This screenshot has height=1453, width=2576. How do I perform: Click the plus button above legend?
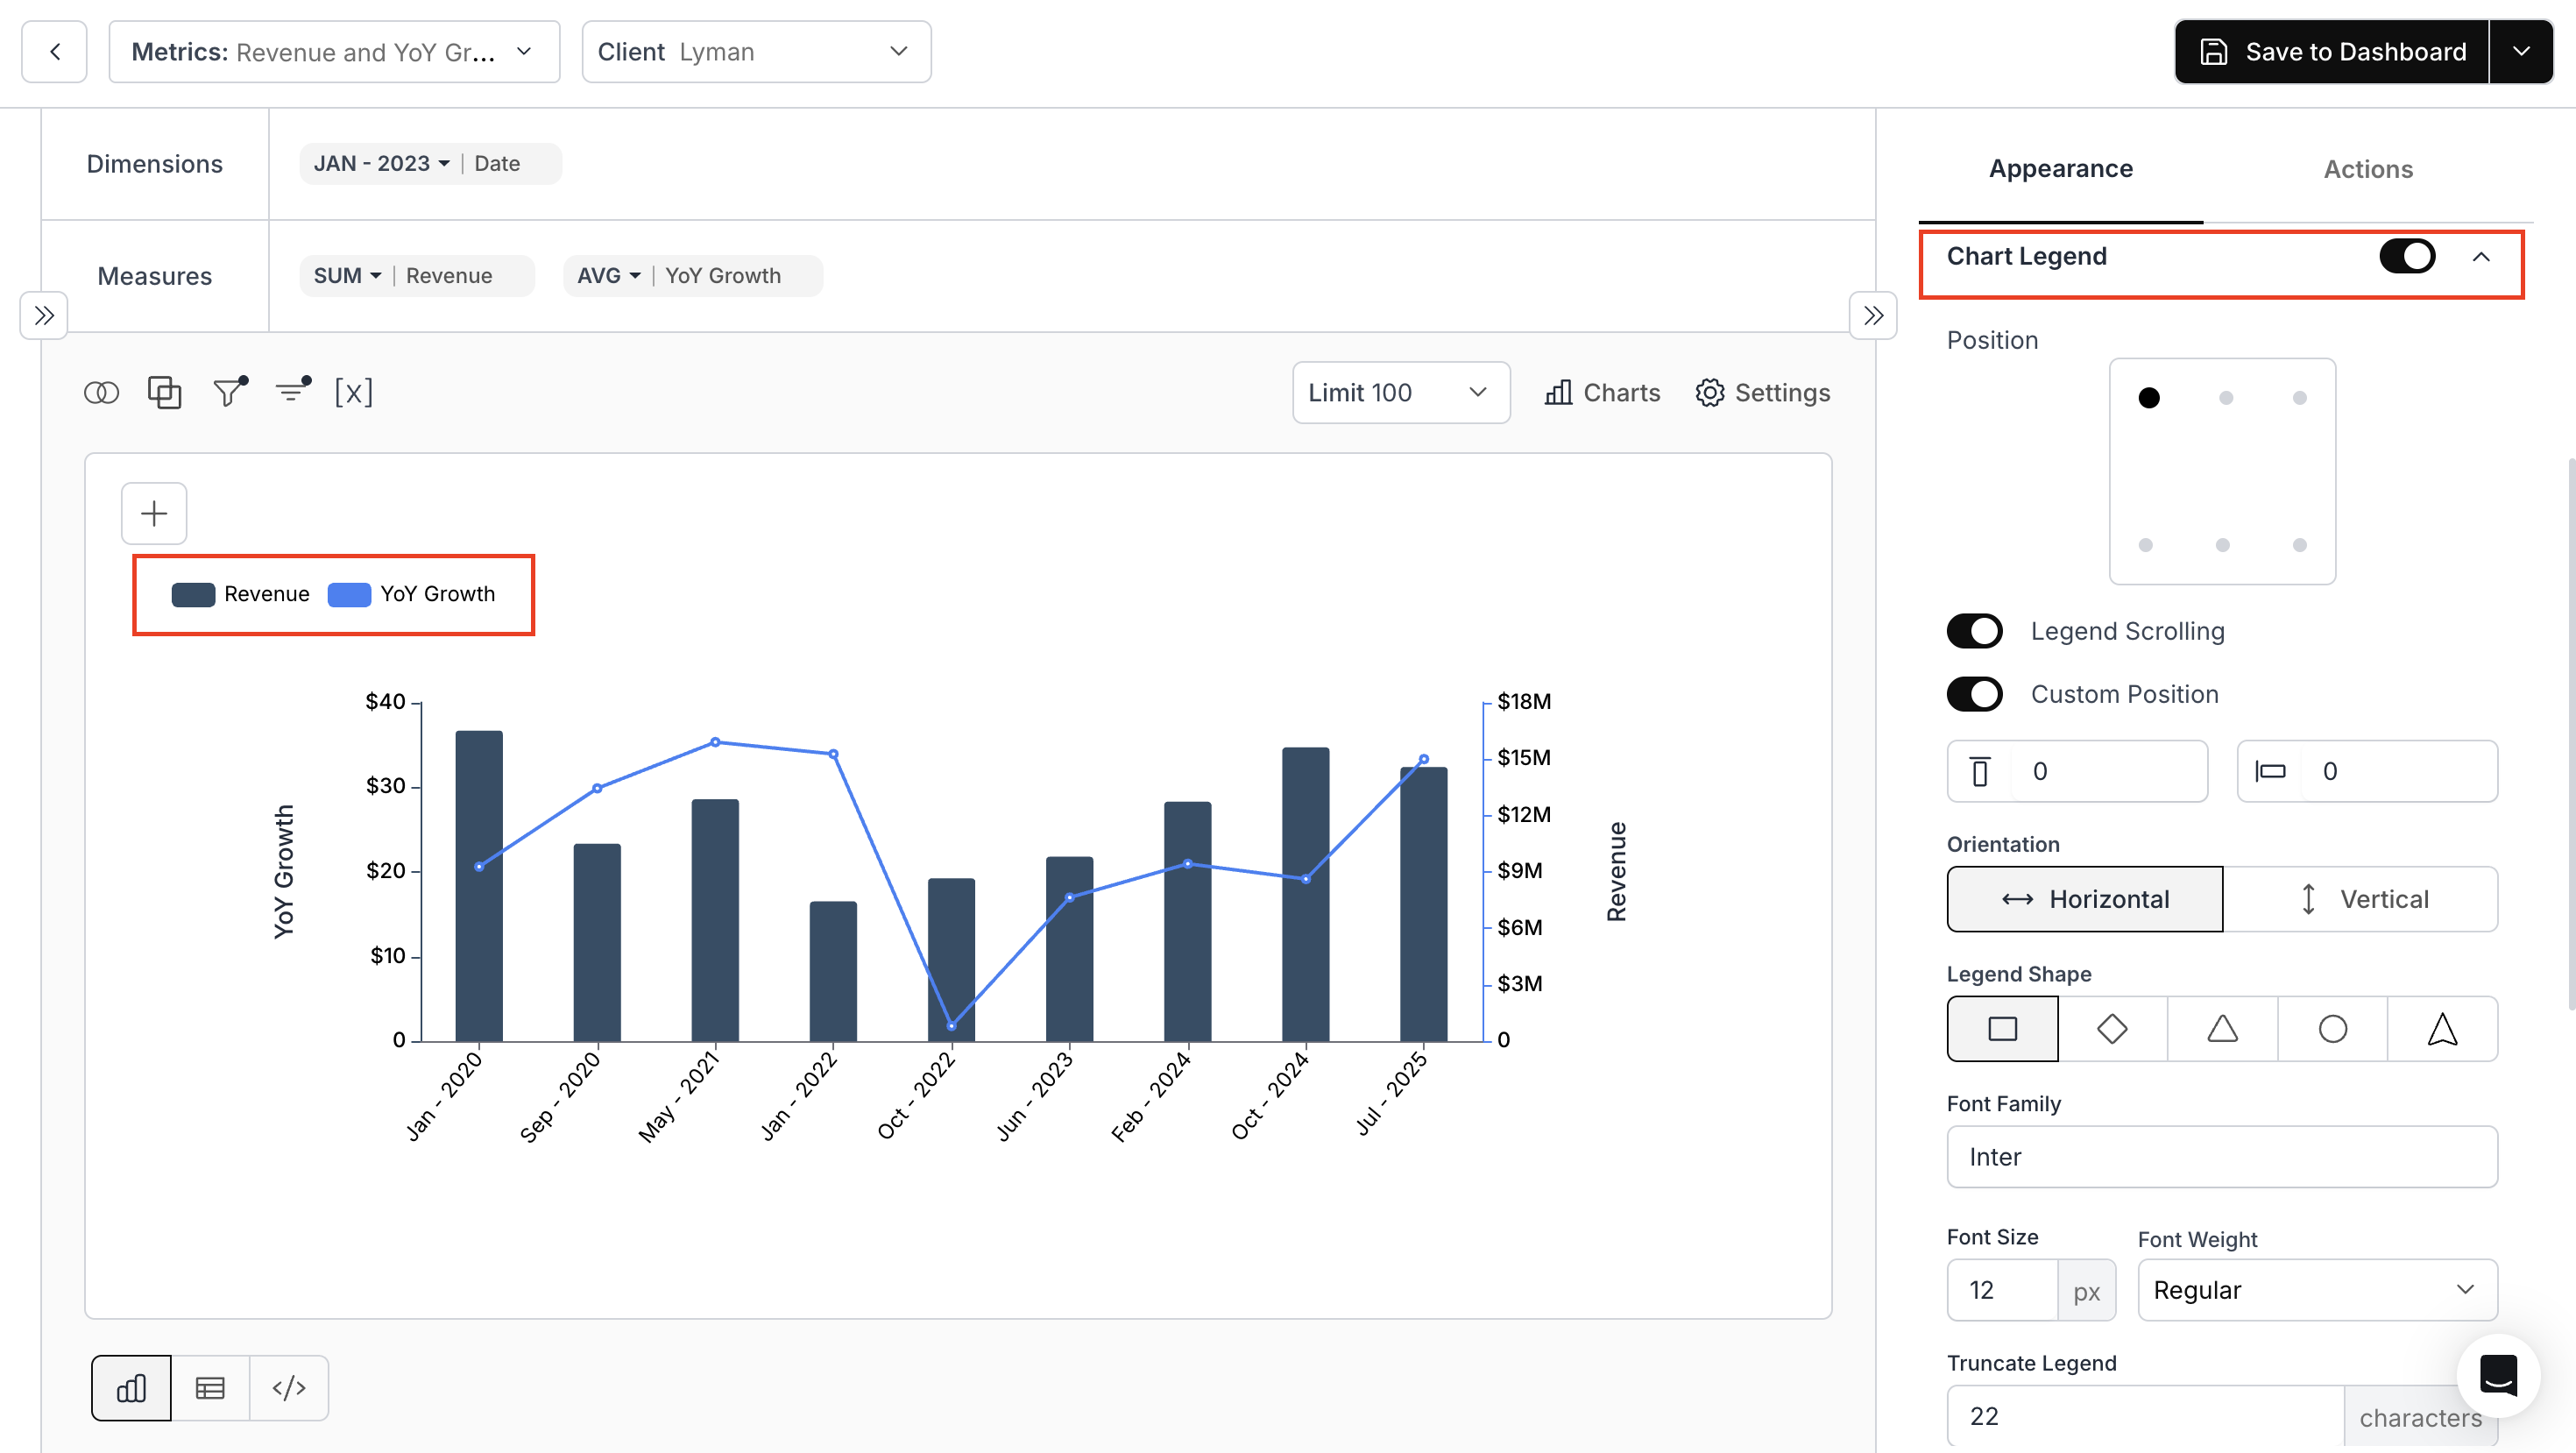(x=154, y=513)
